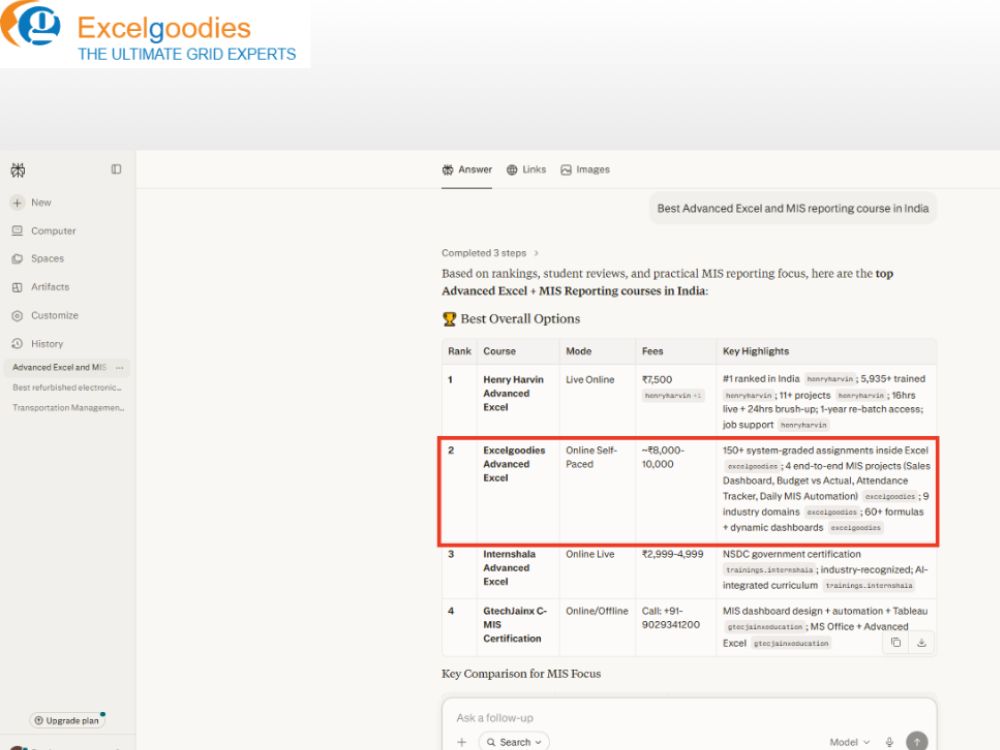
Task: Click the 'Best Overall Options' heading
Action: [511, 319]
